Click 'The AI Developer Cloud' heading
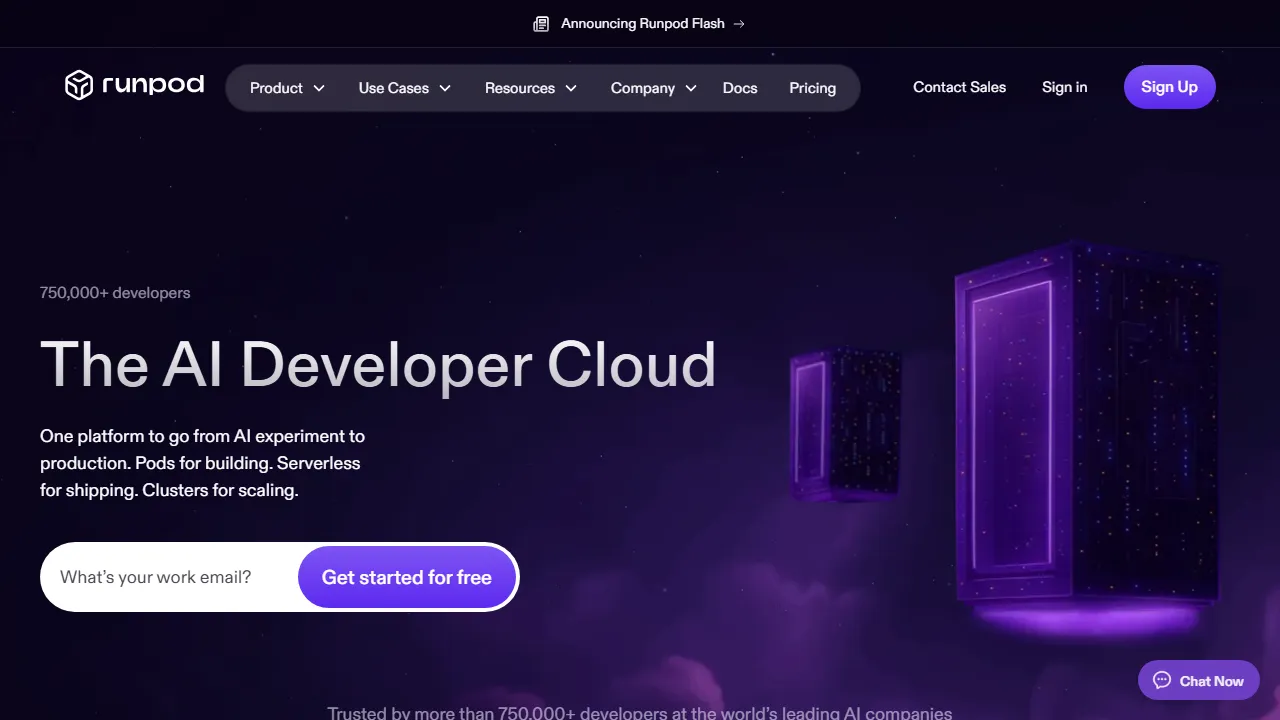Image resolution: width=1280 pixels, height=720 pixels. (x=378, y=365)
